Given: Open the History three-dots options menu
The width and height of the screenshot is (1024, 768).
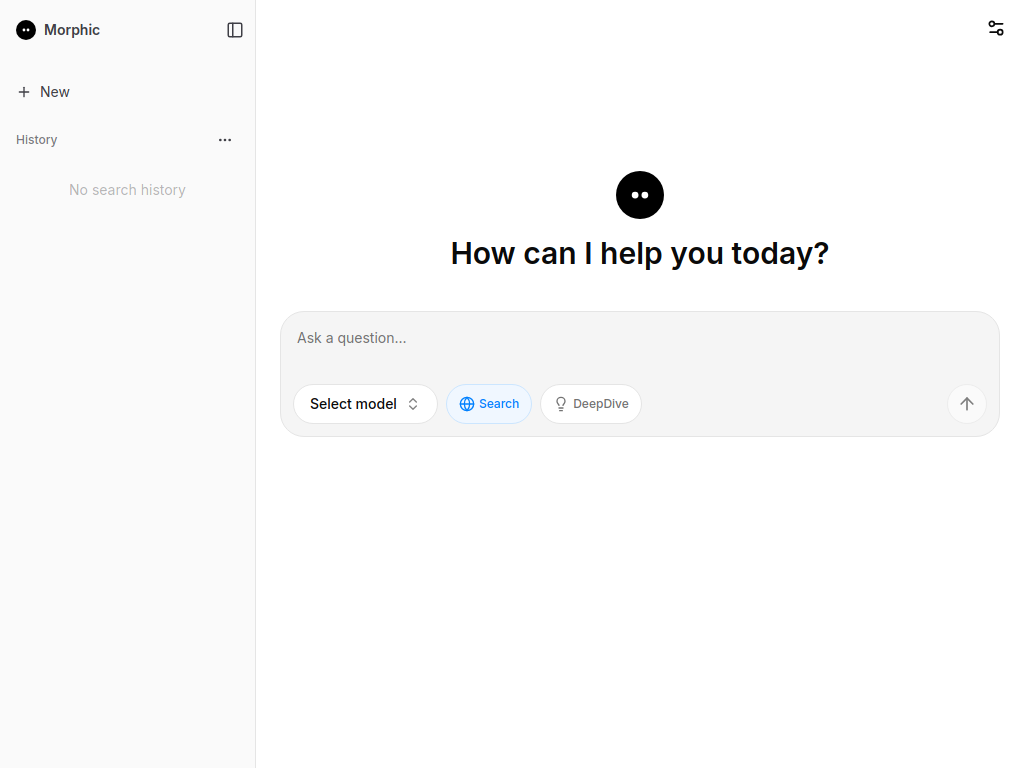Looking at the screenshot, I should pyautogui.click(x=225, y=140).
